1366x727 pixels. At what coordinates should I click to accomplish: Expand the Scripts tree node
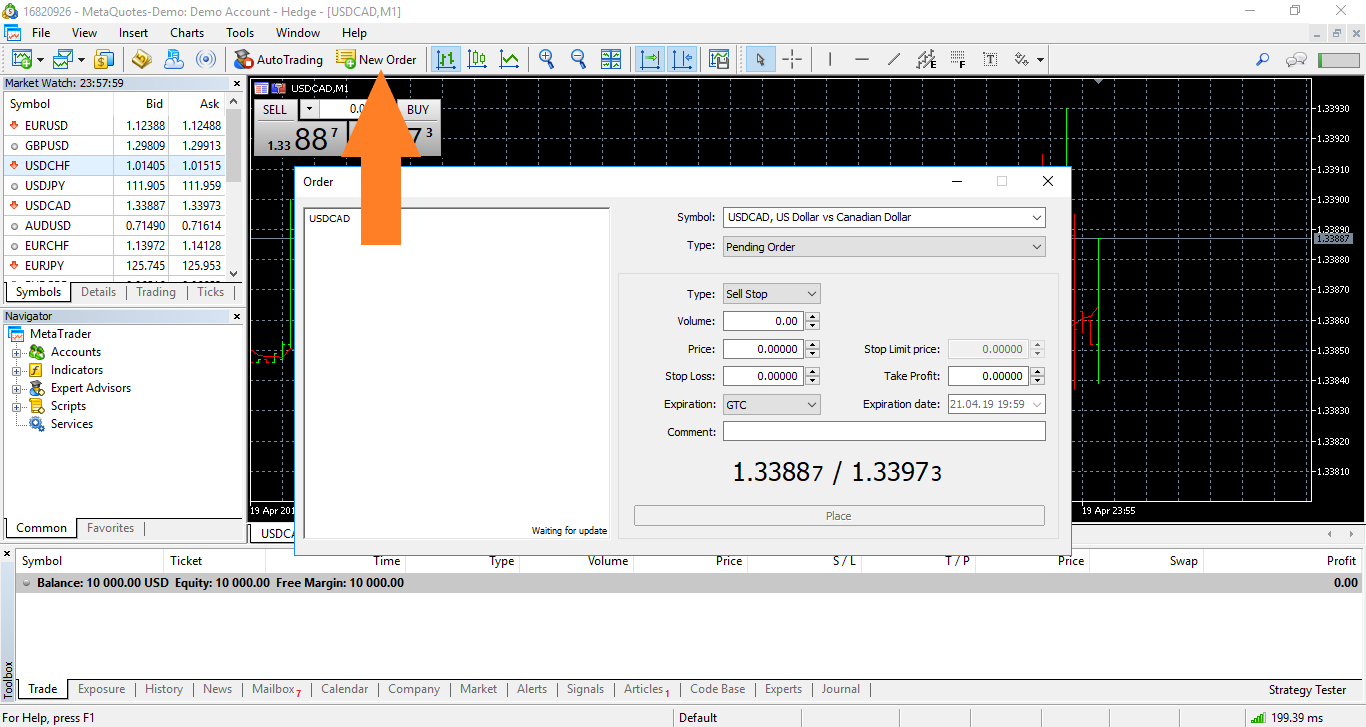click(17, 406)
